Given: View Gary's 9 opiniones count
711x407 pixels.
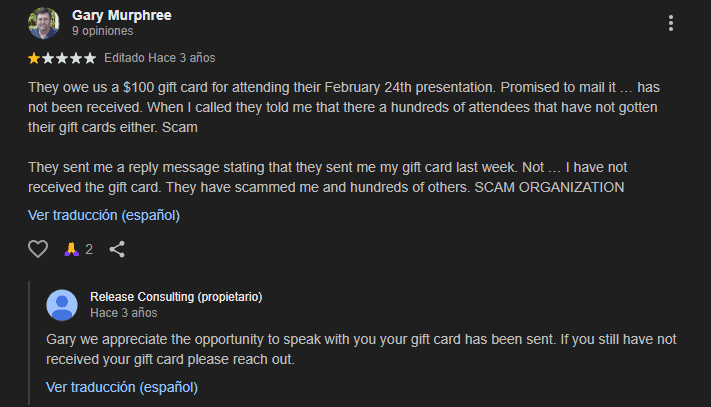Looking at the screenshot, I should 102,31.
